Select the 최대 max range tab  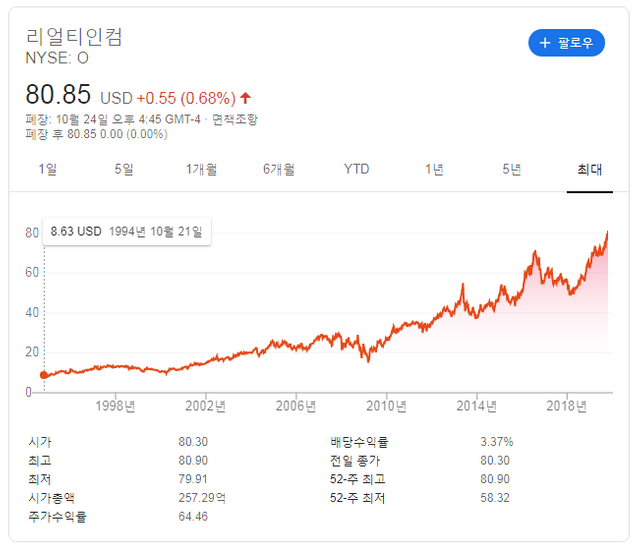click(589, 169)
